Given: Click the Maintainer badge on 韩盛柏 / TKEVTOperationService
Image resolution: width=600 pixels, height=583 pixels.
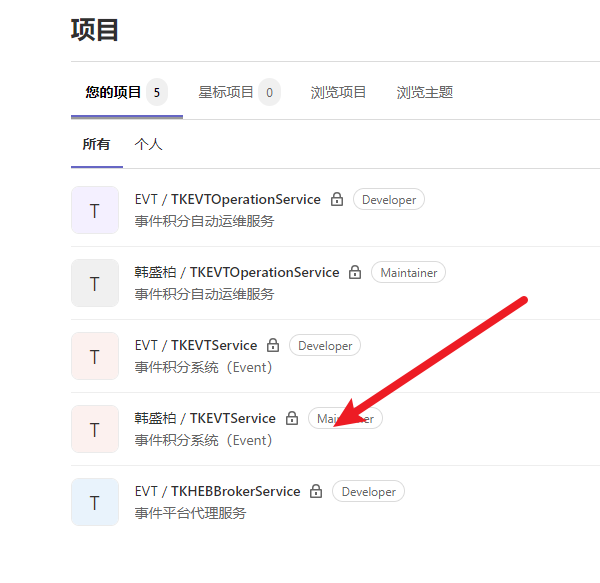Looking at the screenshot, I should pyautogui.click(x=409, y=273).
